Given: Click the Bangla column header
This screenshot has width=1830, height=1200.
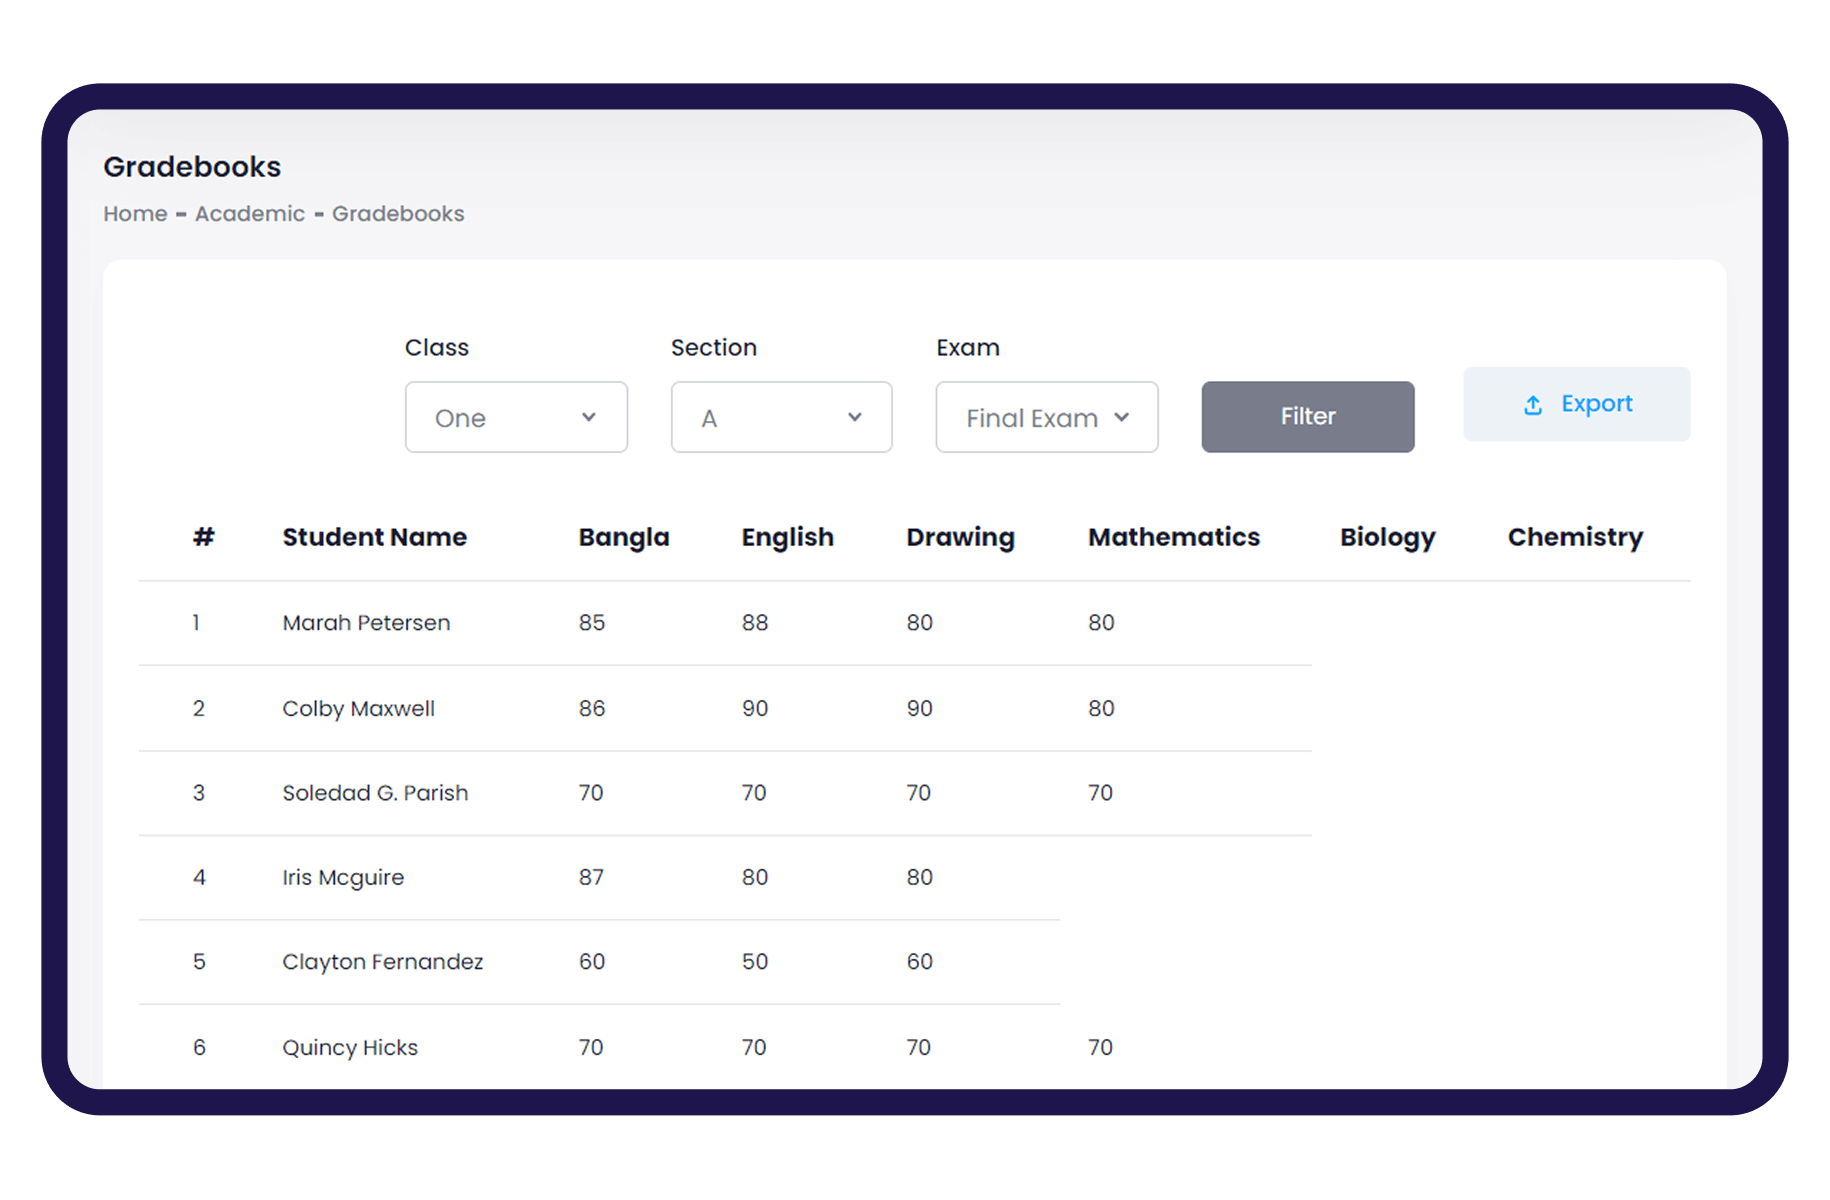Looking at the screenshot, I should [623, 537].
